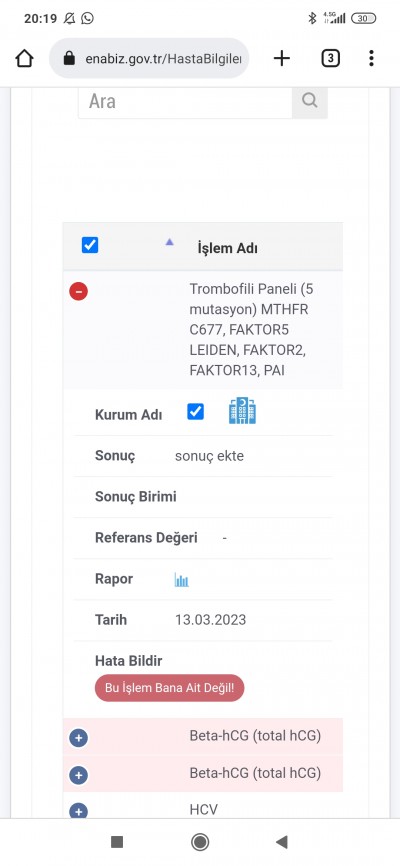Focus the Ara search field
Viewport: 400px width, 866px height.
coord(185,102)
